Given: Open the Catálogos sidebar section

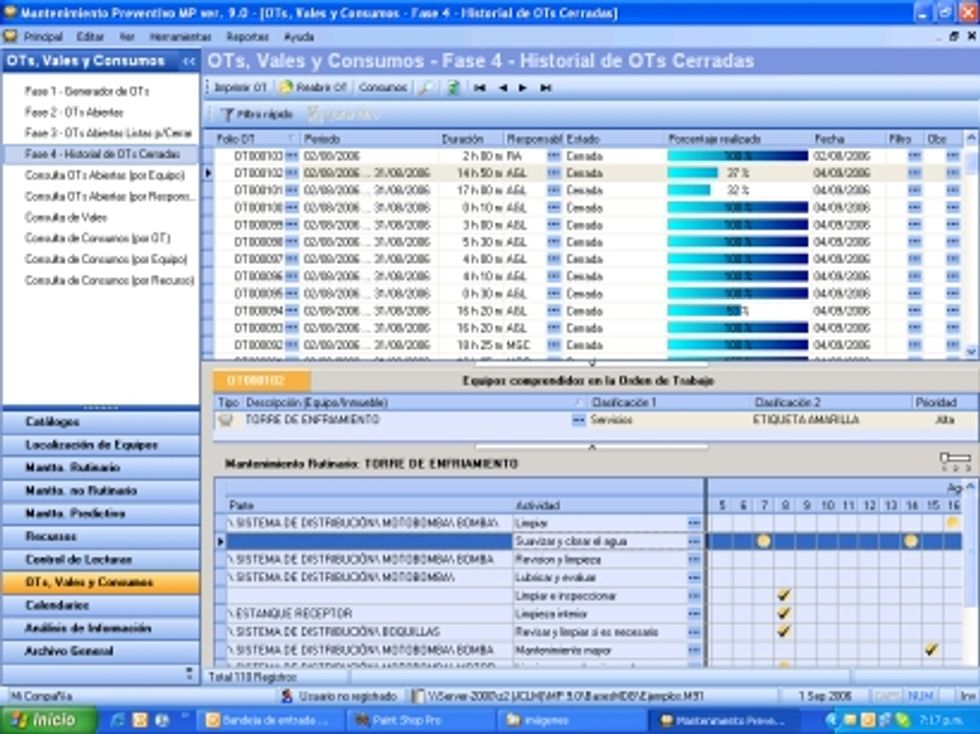Looking at the screenshot, I should (x=101, y=422).
